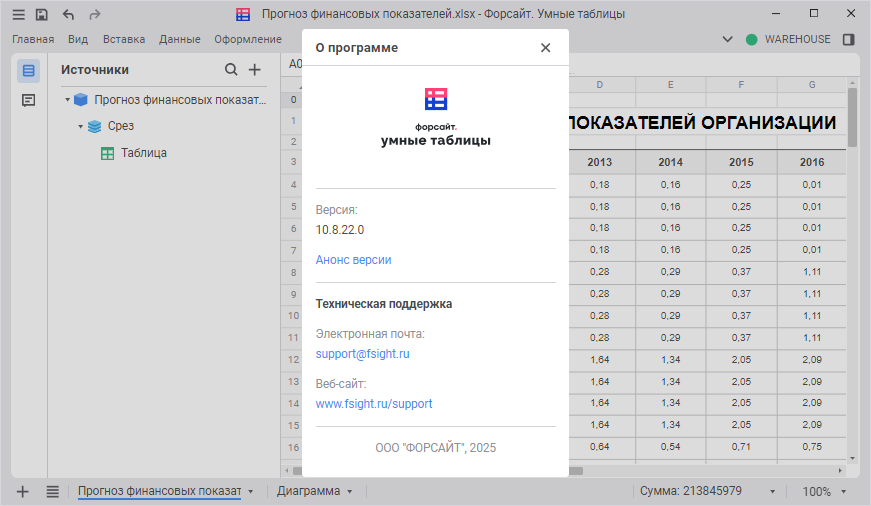Click the cube icon of the data source
This screenshot has width=871, height=506.
pyautogui.click(x=81, y=99)
